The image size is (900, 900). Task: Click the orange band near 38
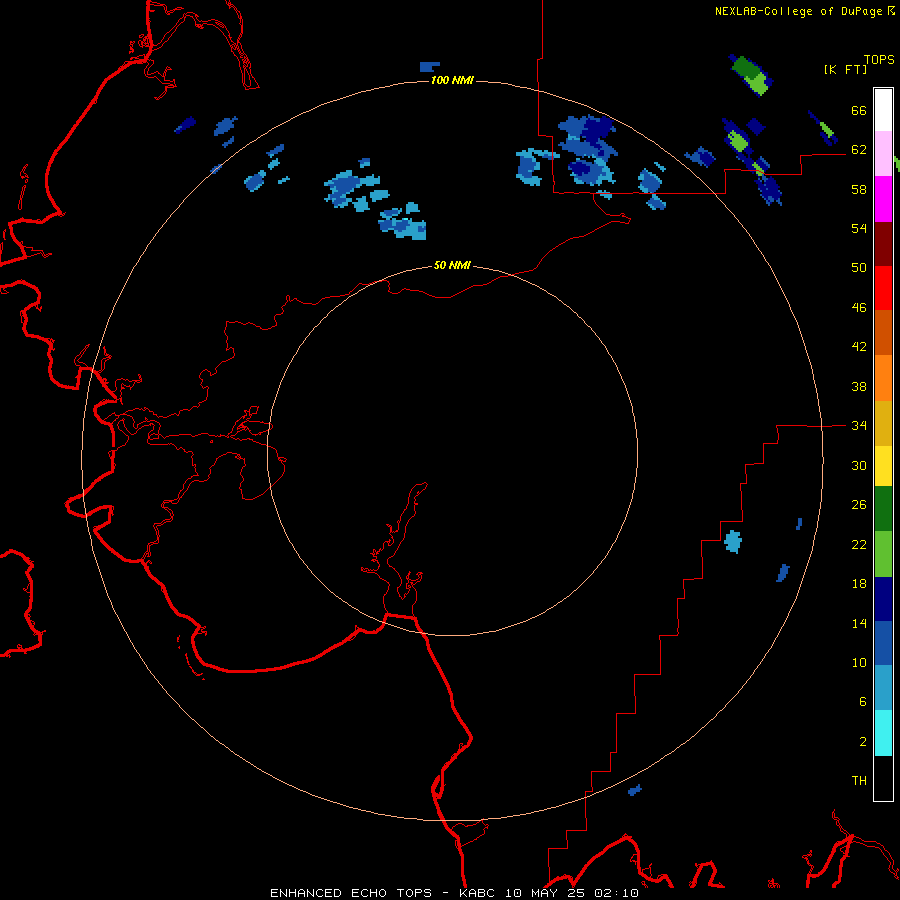[883, 378]
